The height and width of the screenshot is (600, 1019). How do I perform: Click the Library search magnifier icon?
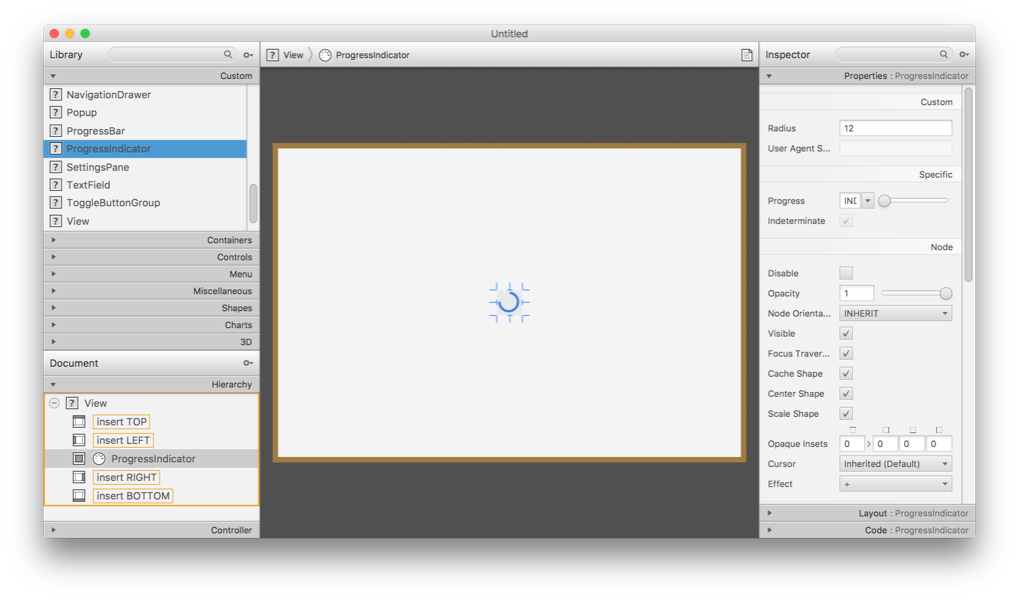click(x=227, y=55)
